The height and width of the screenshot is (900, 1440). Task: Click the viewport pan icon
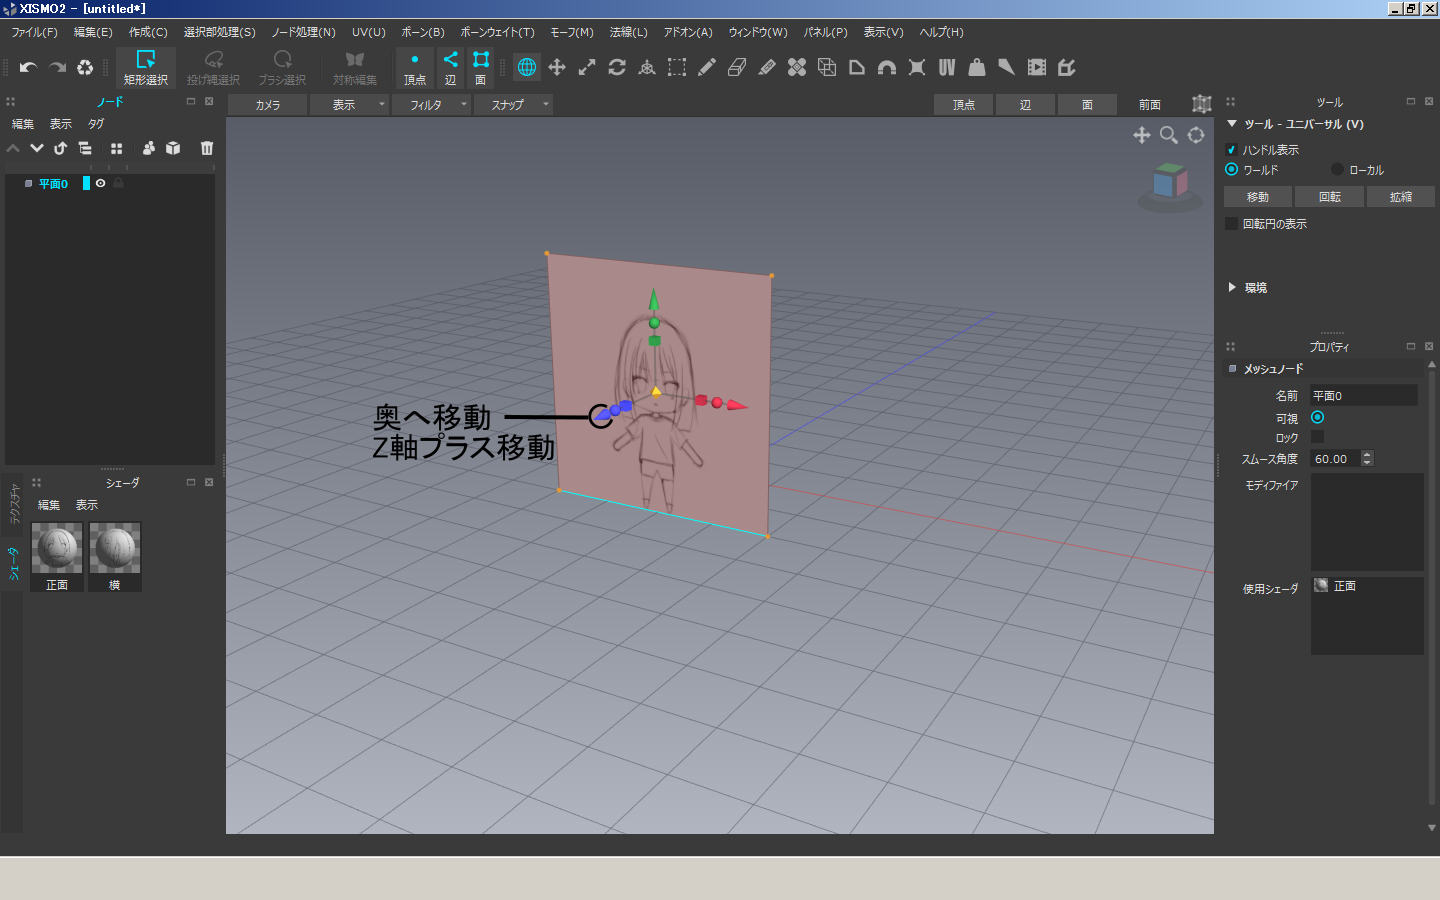1142,135
